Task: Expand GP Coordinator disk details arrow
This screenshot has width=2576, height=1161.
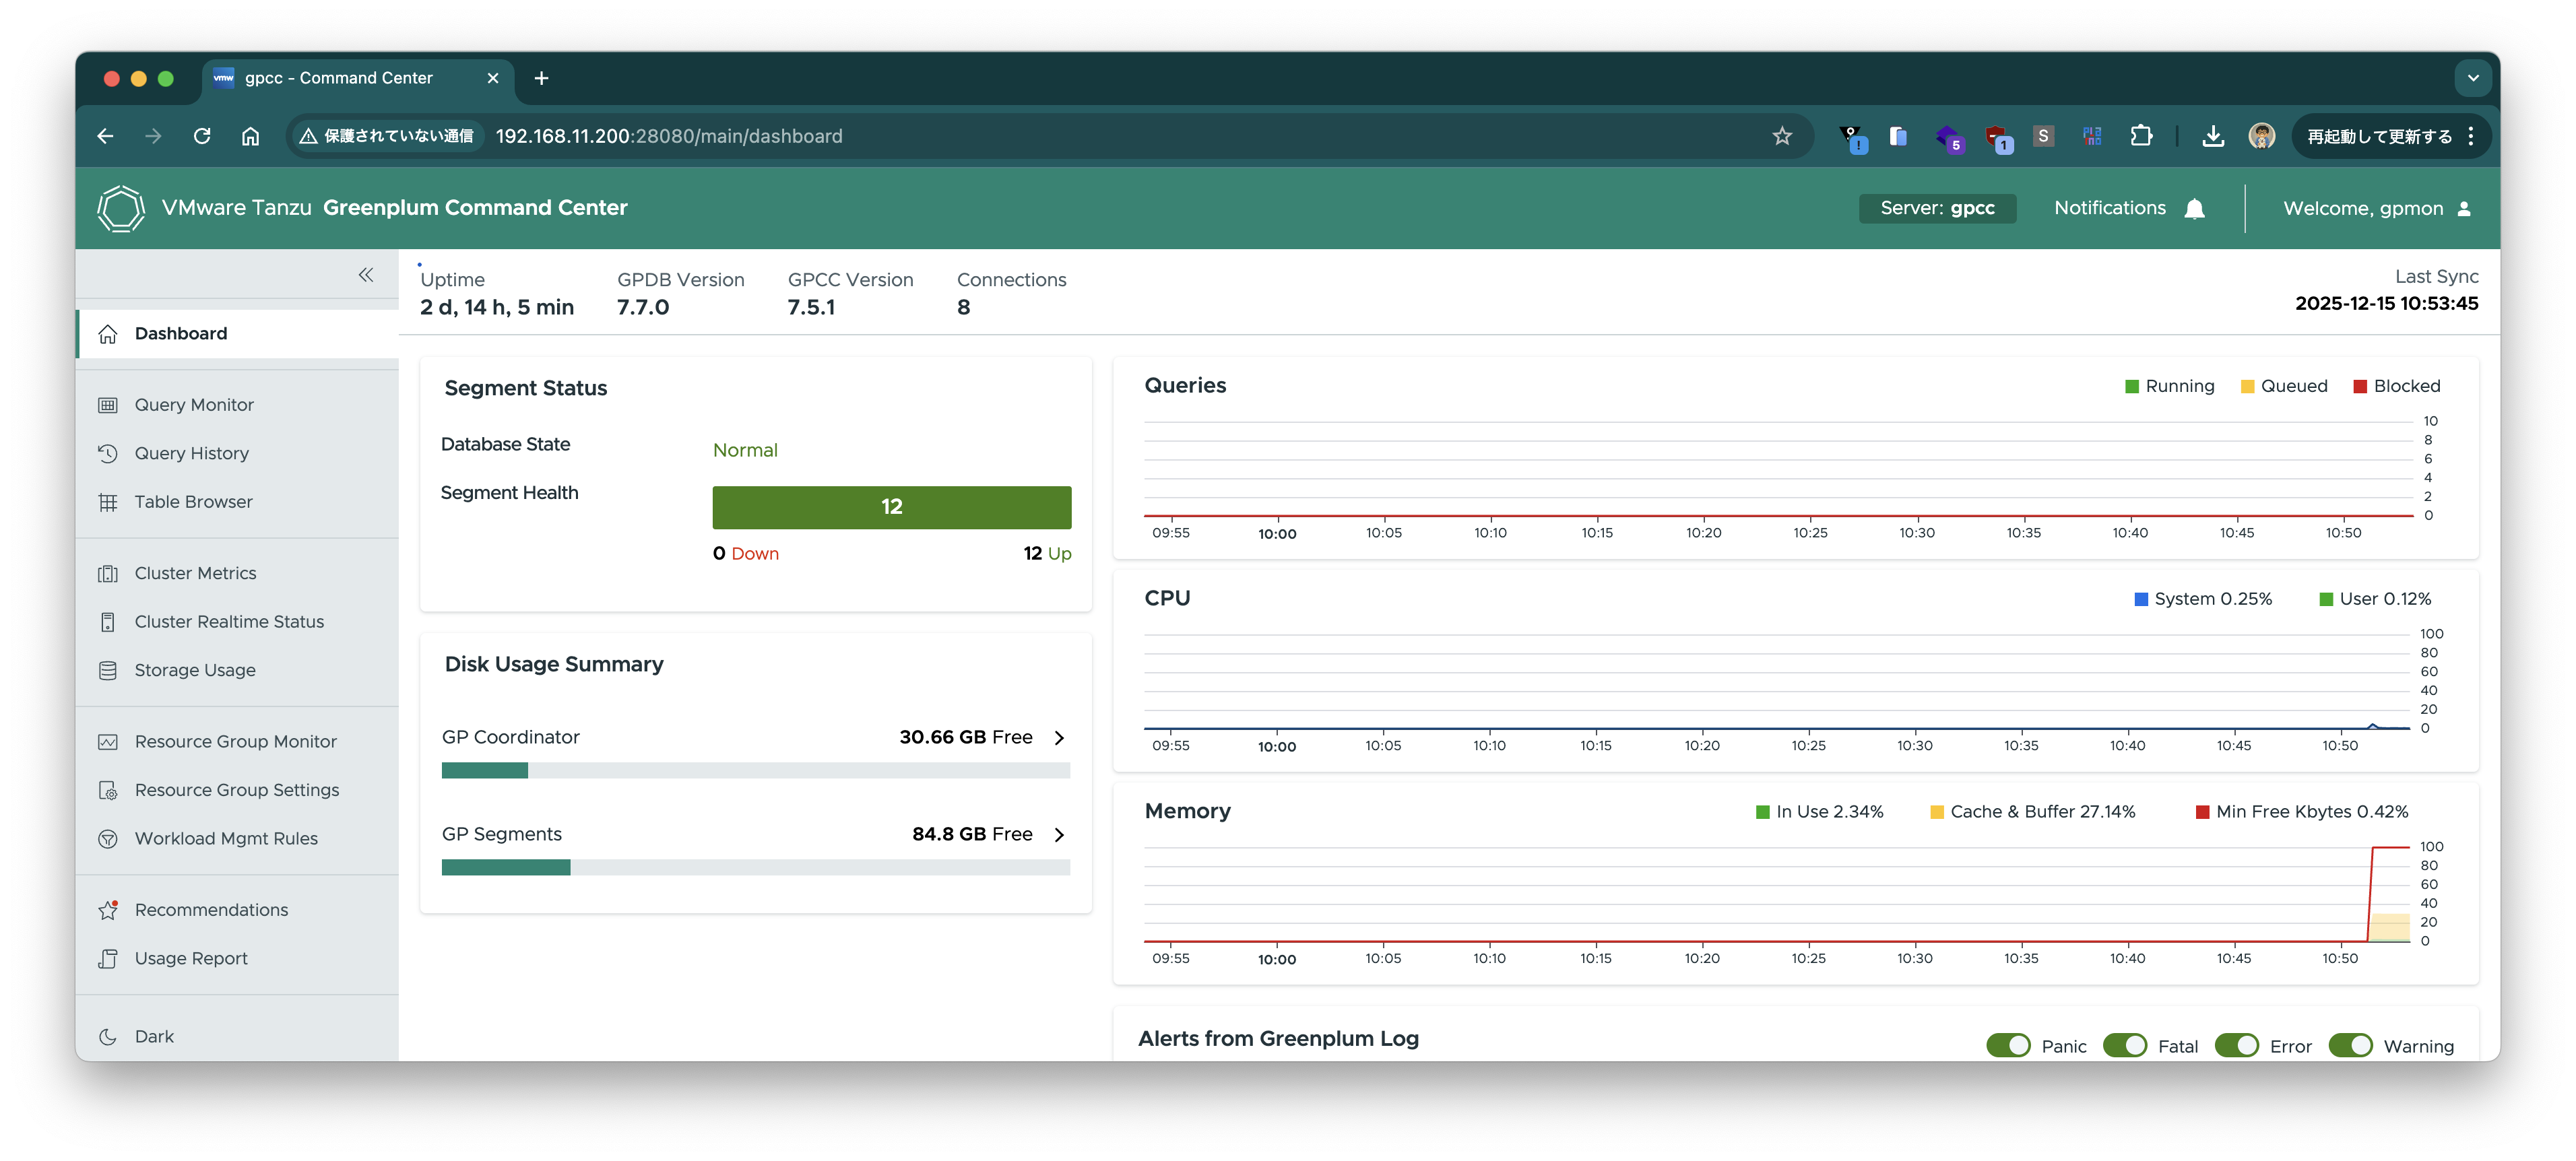Action: tap(1059, 738)
